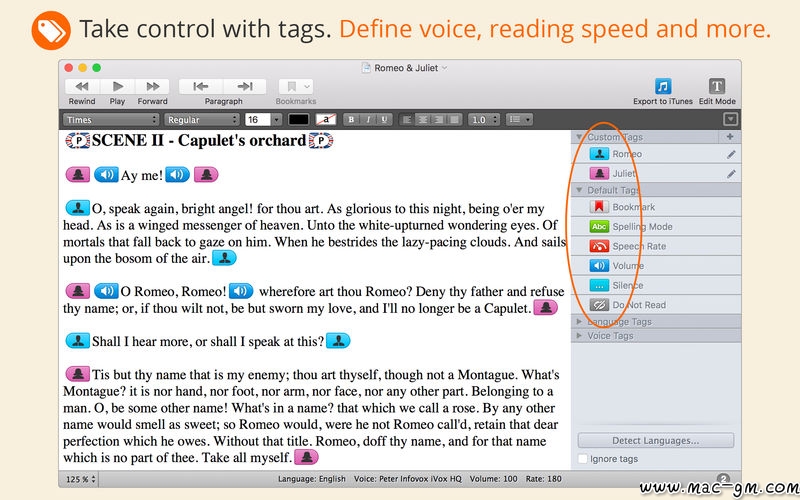Click the Romeo & Juliet document title

[x=406, y=68]
